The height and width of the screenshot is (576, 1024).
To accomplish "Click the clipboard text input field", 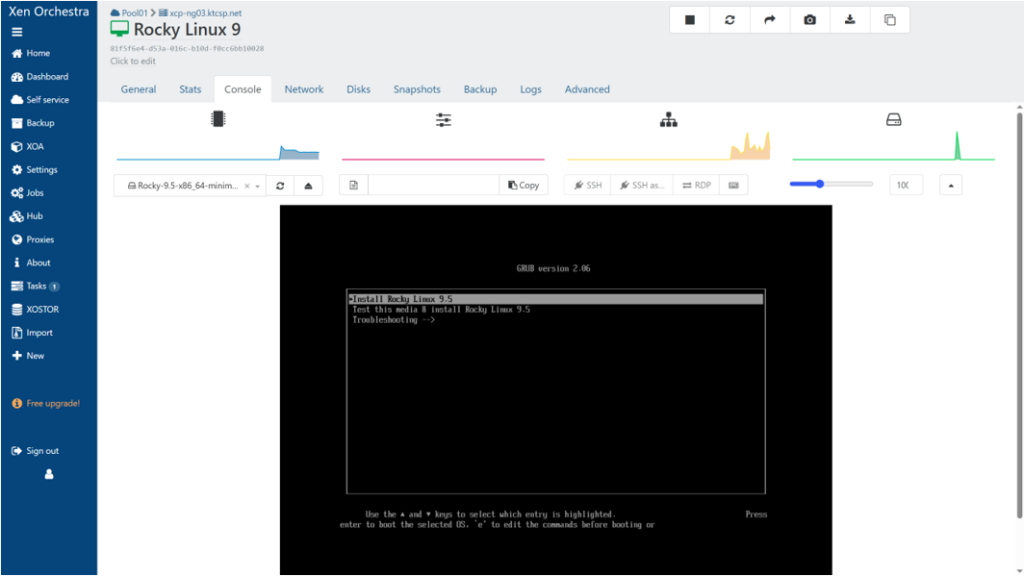I will point(433,185).
